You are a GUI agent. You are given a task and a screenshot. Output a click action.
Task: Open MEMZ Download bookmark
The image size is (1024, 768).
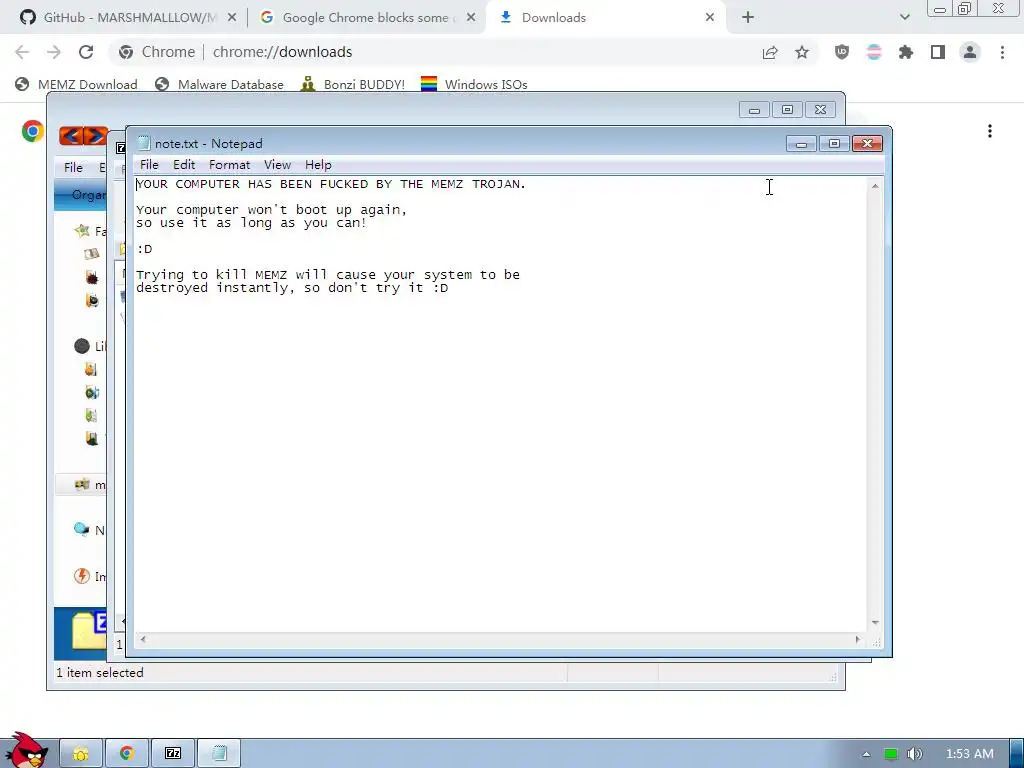(x=76, y=84)
